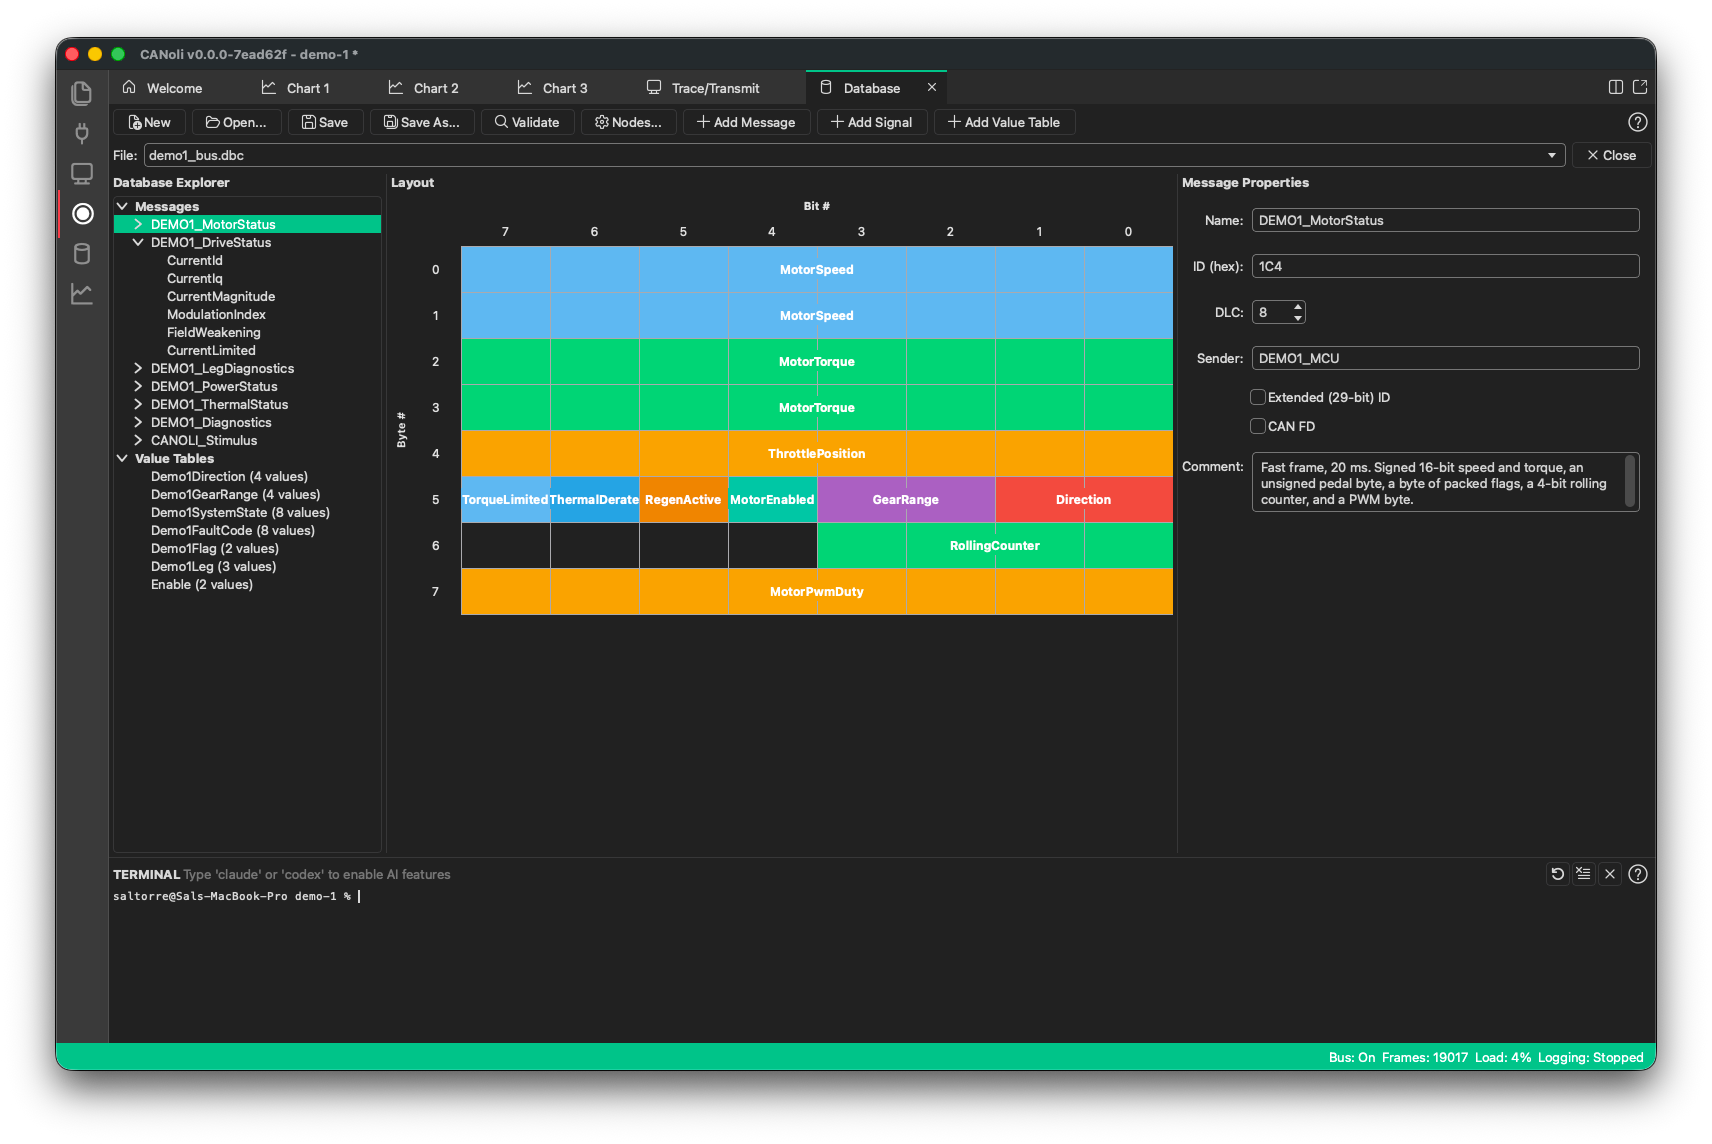Viewport: 1712px width, 1144px height.
Task: Click the pop-out window icon
Action: 1640,87
